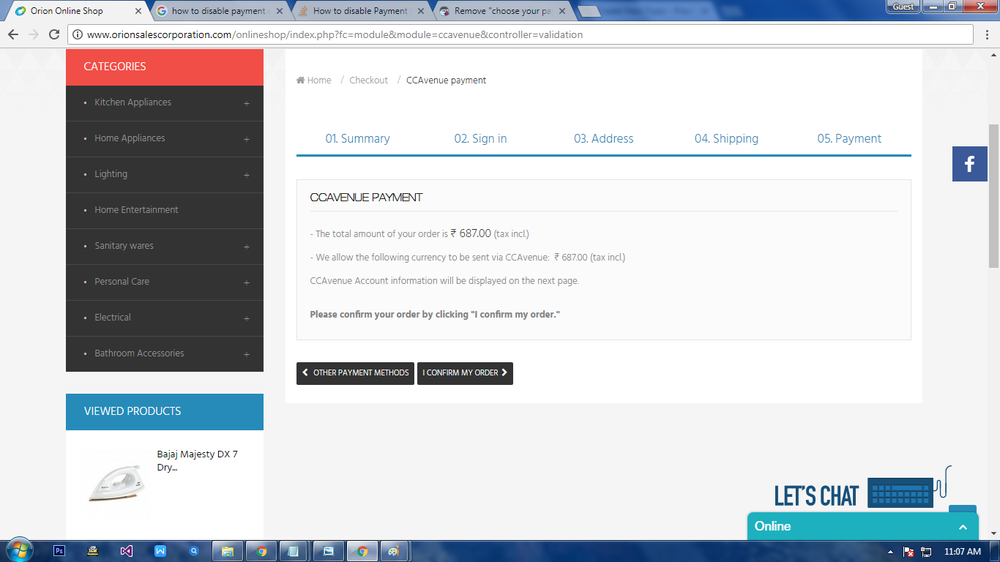Image resolution: width=1000 pixels, height=562 pixels.
Task: Expand the Bathroom Accessories category
Action: [246, 354]
